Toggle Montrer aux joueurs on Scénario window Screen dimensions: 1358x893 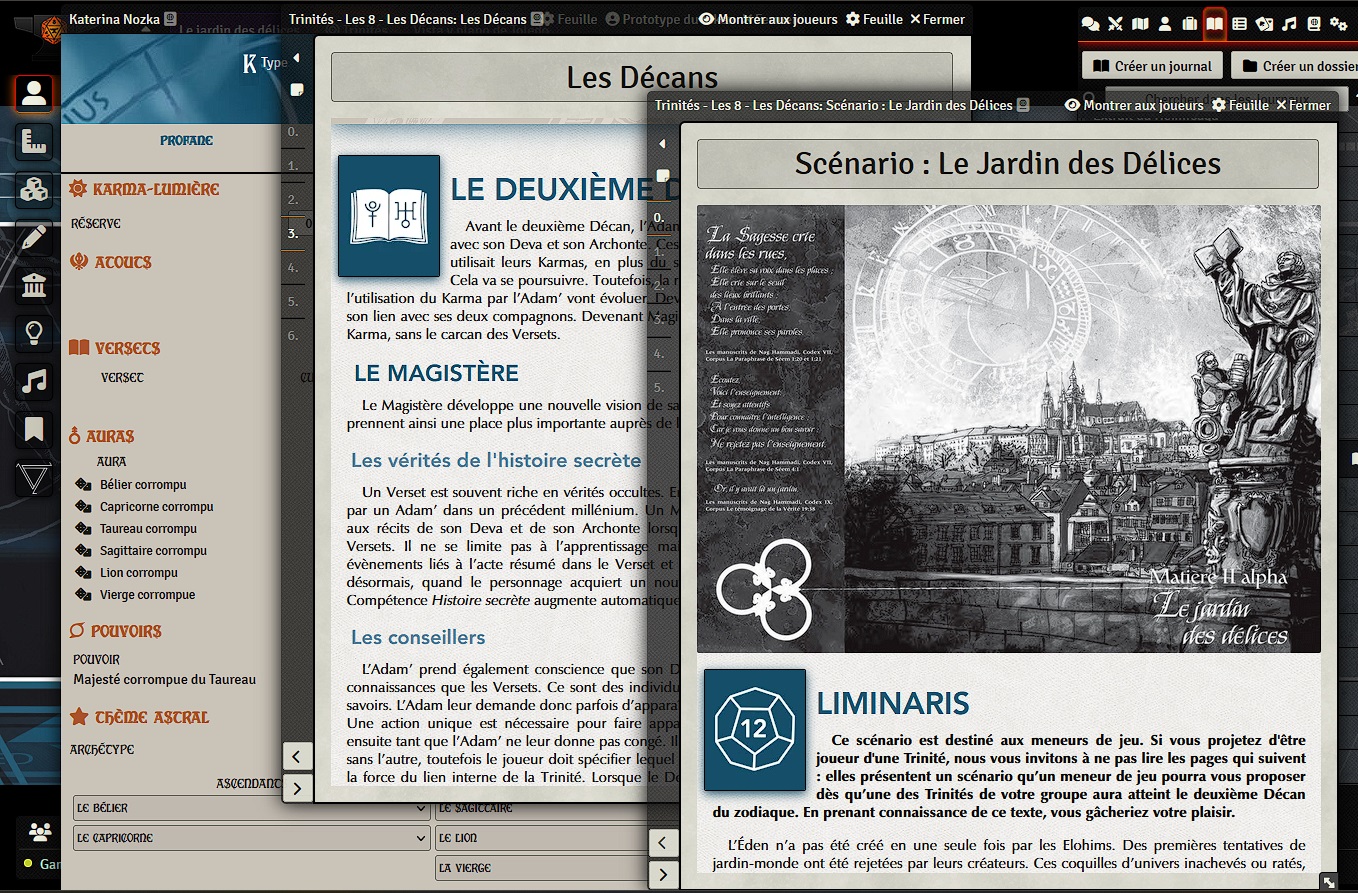pyautogui.click(x=1134, y=105)
